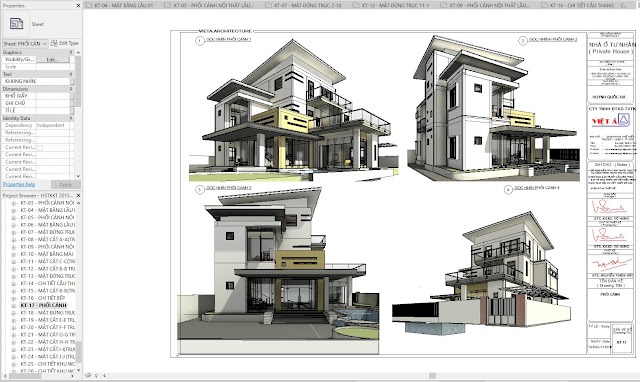Image resolution: width=640 pixels, height=382 pixels.
Task: Click Project Browser scroll-right arrow
Action: point(72,376)
